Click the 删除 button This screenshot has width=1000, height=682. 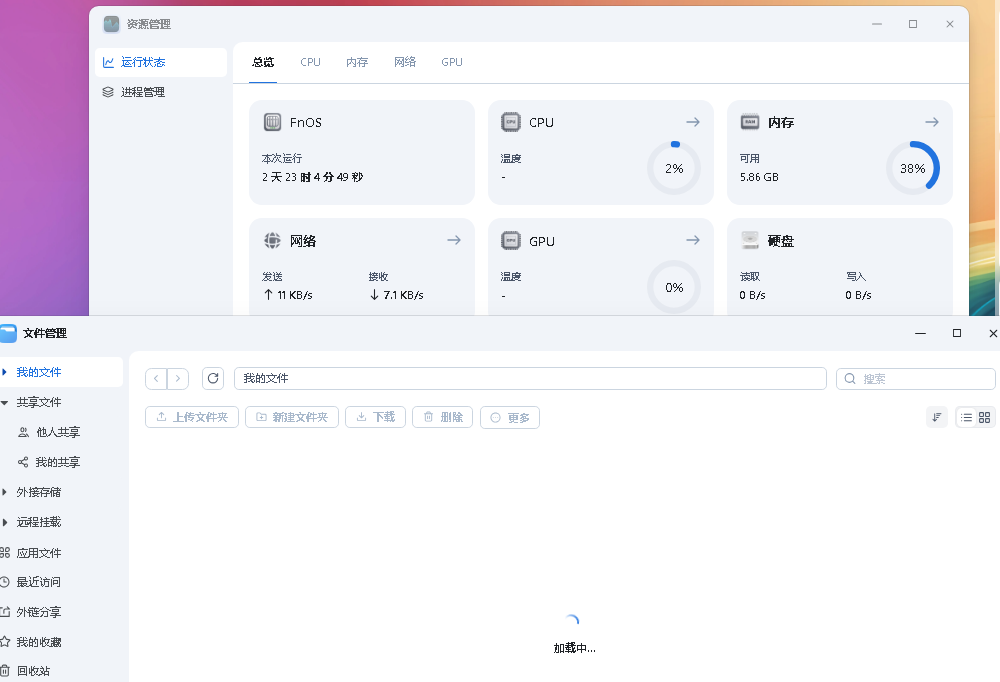tap(443, 417)
